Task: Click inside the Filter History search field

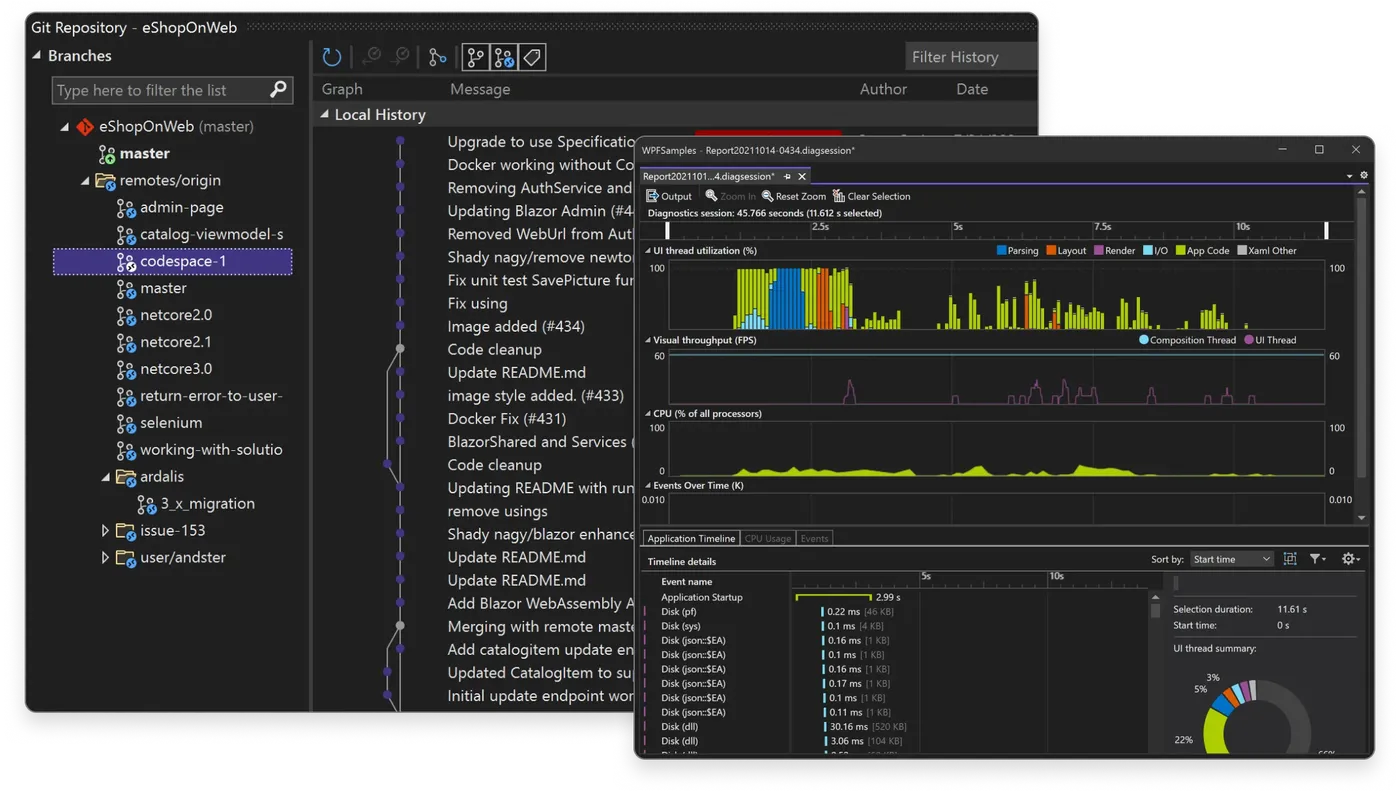Action: 970,56
